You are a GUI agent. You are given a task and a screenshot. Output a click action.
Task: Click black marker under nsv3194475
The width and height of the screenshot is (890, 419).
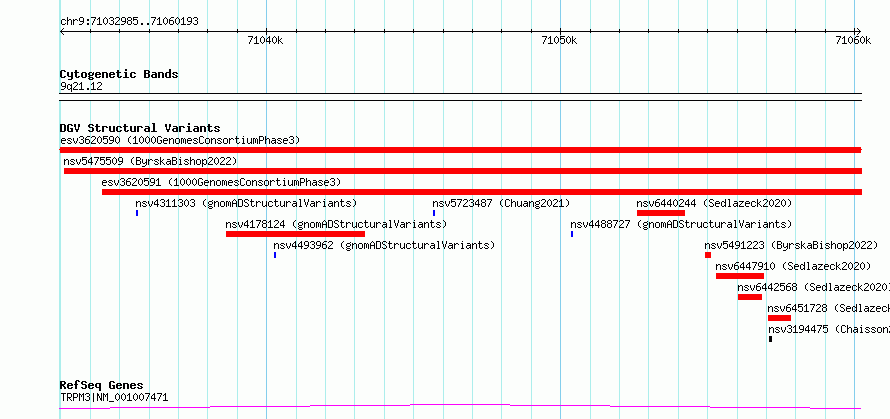coord(770,339)
